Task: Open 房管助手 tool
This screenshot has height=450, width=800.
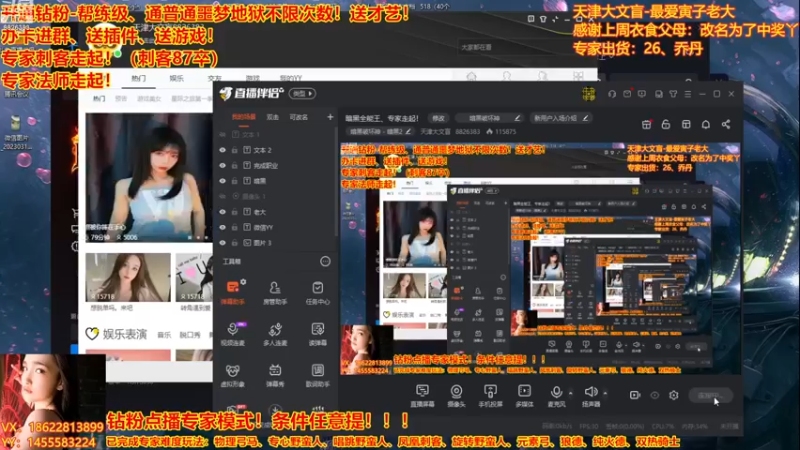Action: [275, 292]
